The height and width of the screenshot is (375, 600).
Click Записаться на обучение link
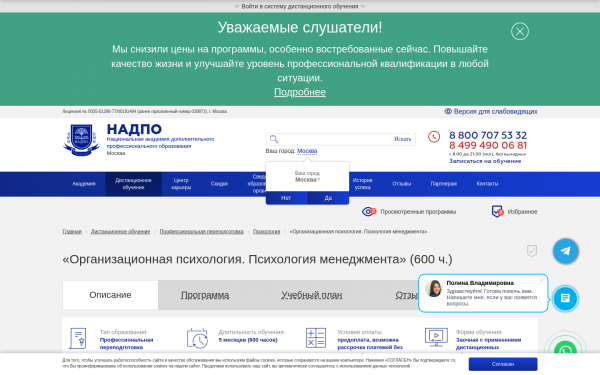[485, 161]
